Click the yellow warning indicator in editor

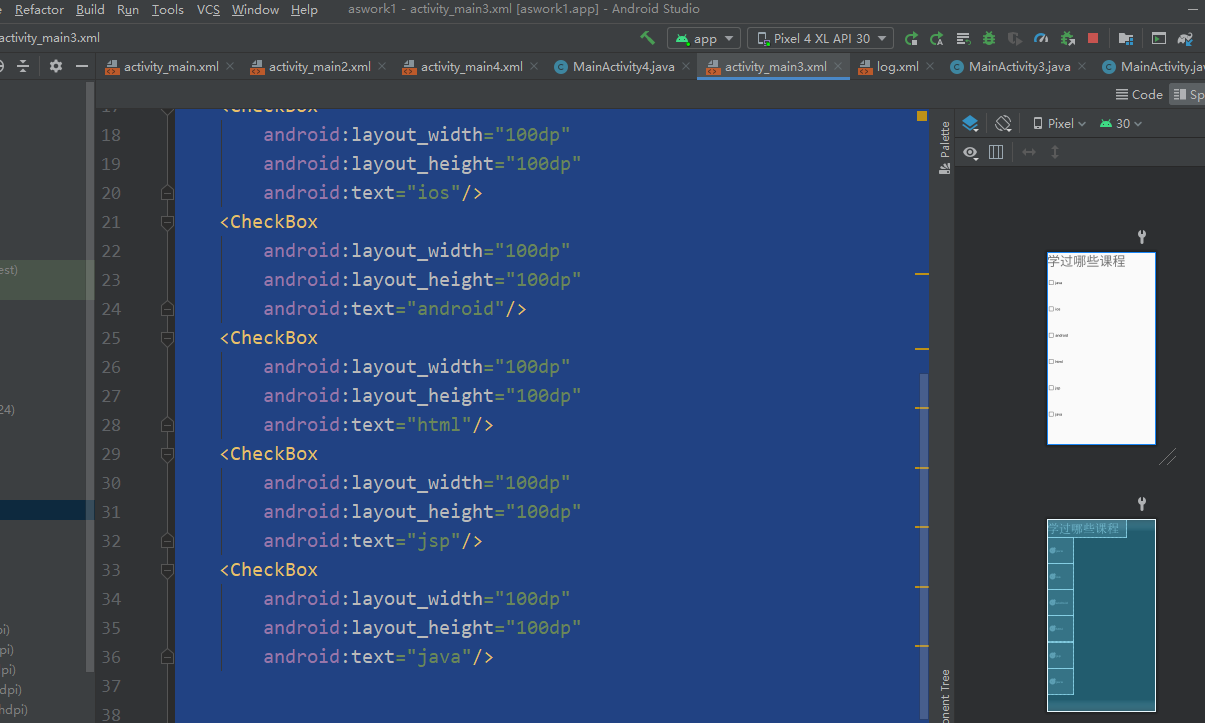(922, 116)
